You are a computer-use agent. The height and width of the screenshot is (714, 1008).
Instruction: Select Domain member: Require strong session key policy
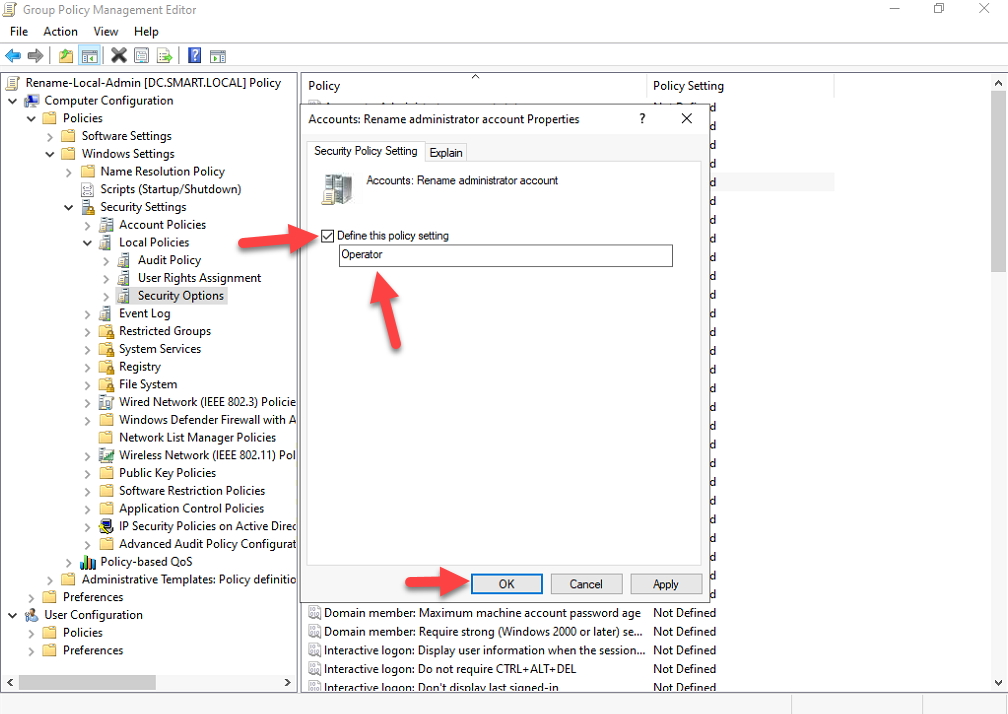pos(483,632)
